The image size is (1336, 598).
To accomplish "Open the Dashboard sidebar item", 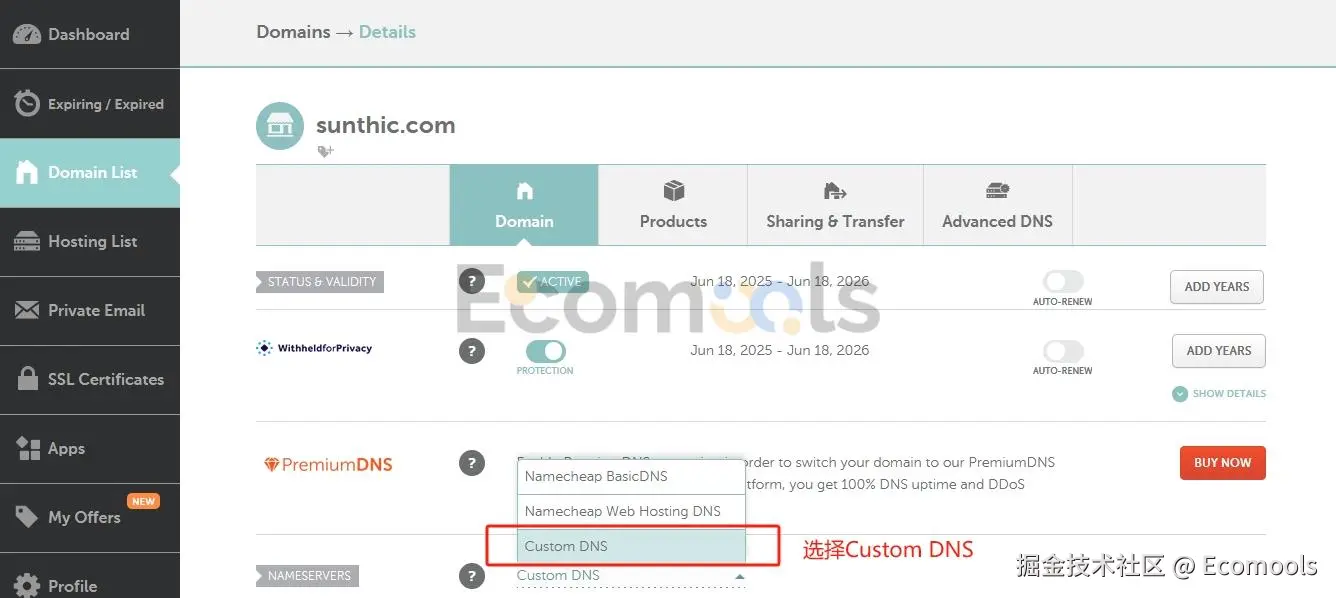I will pos(90,34).
